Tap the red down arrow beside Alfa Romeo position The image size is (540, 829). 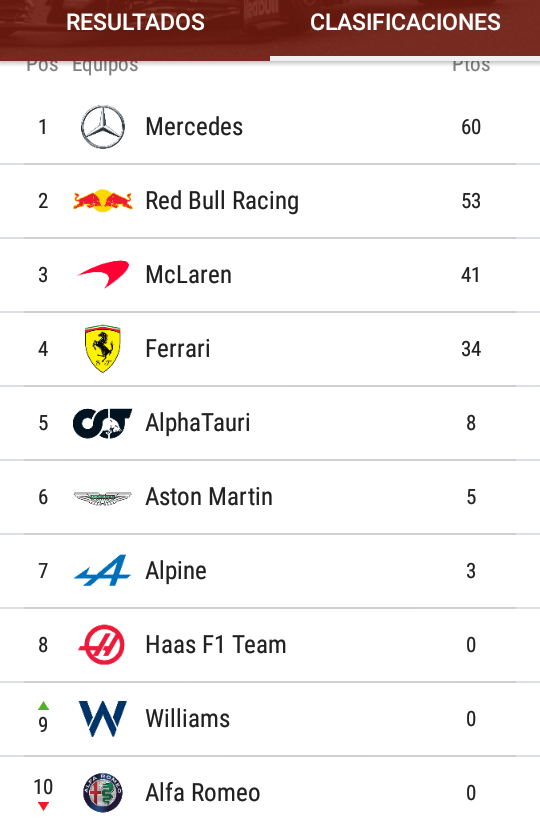click(43, 806)
